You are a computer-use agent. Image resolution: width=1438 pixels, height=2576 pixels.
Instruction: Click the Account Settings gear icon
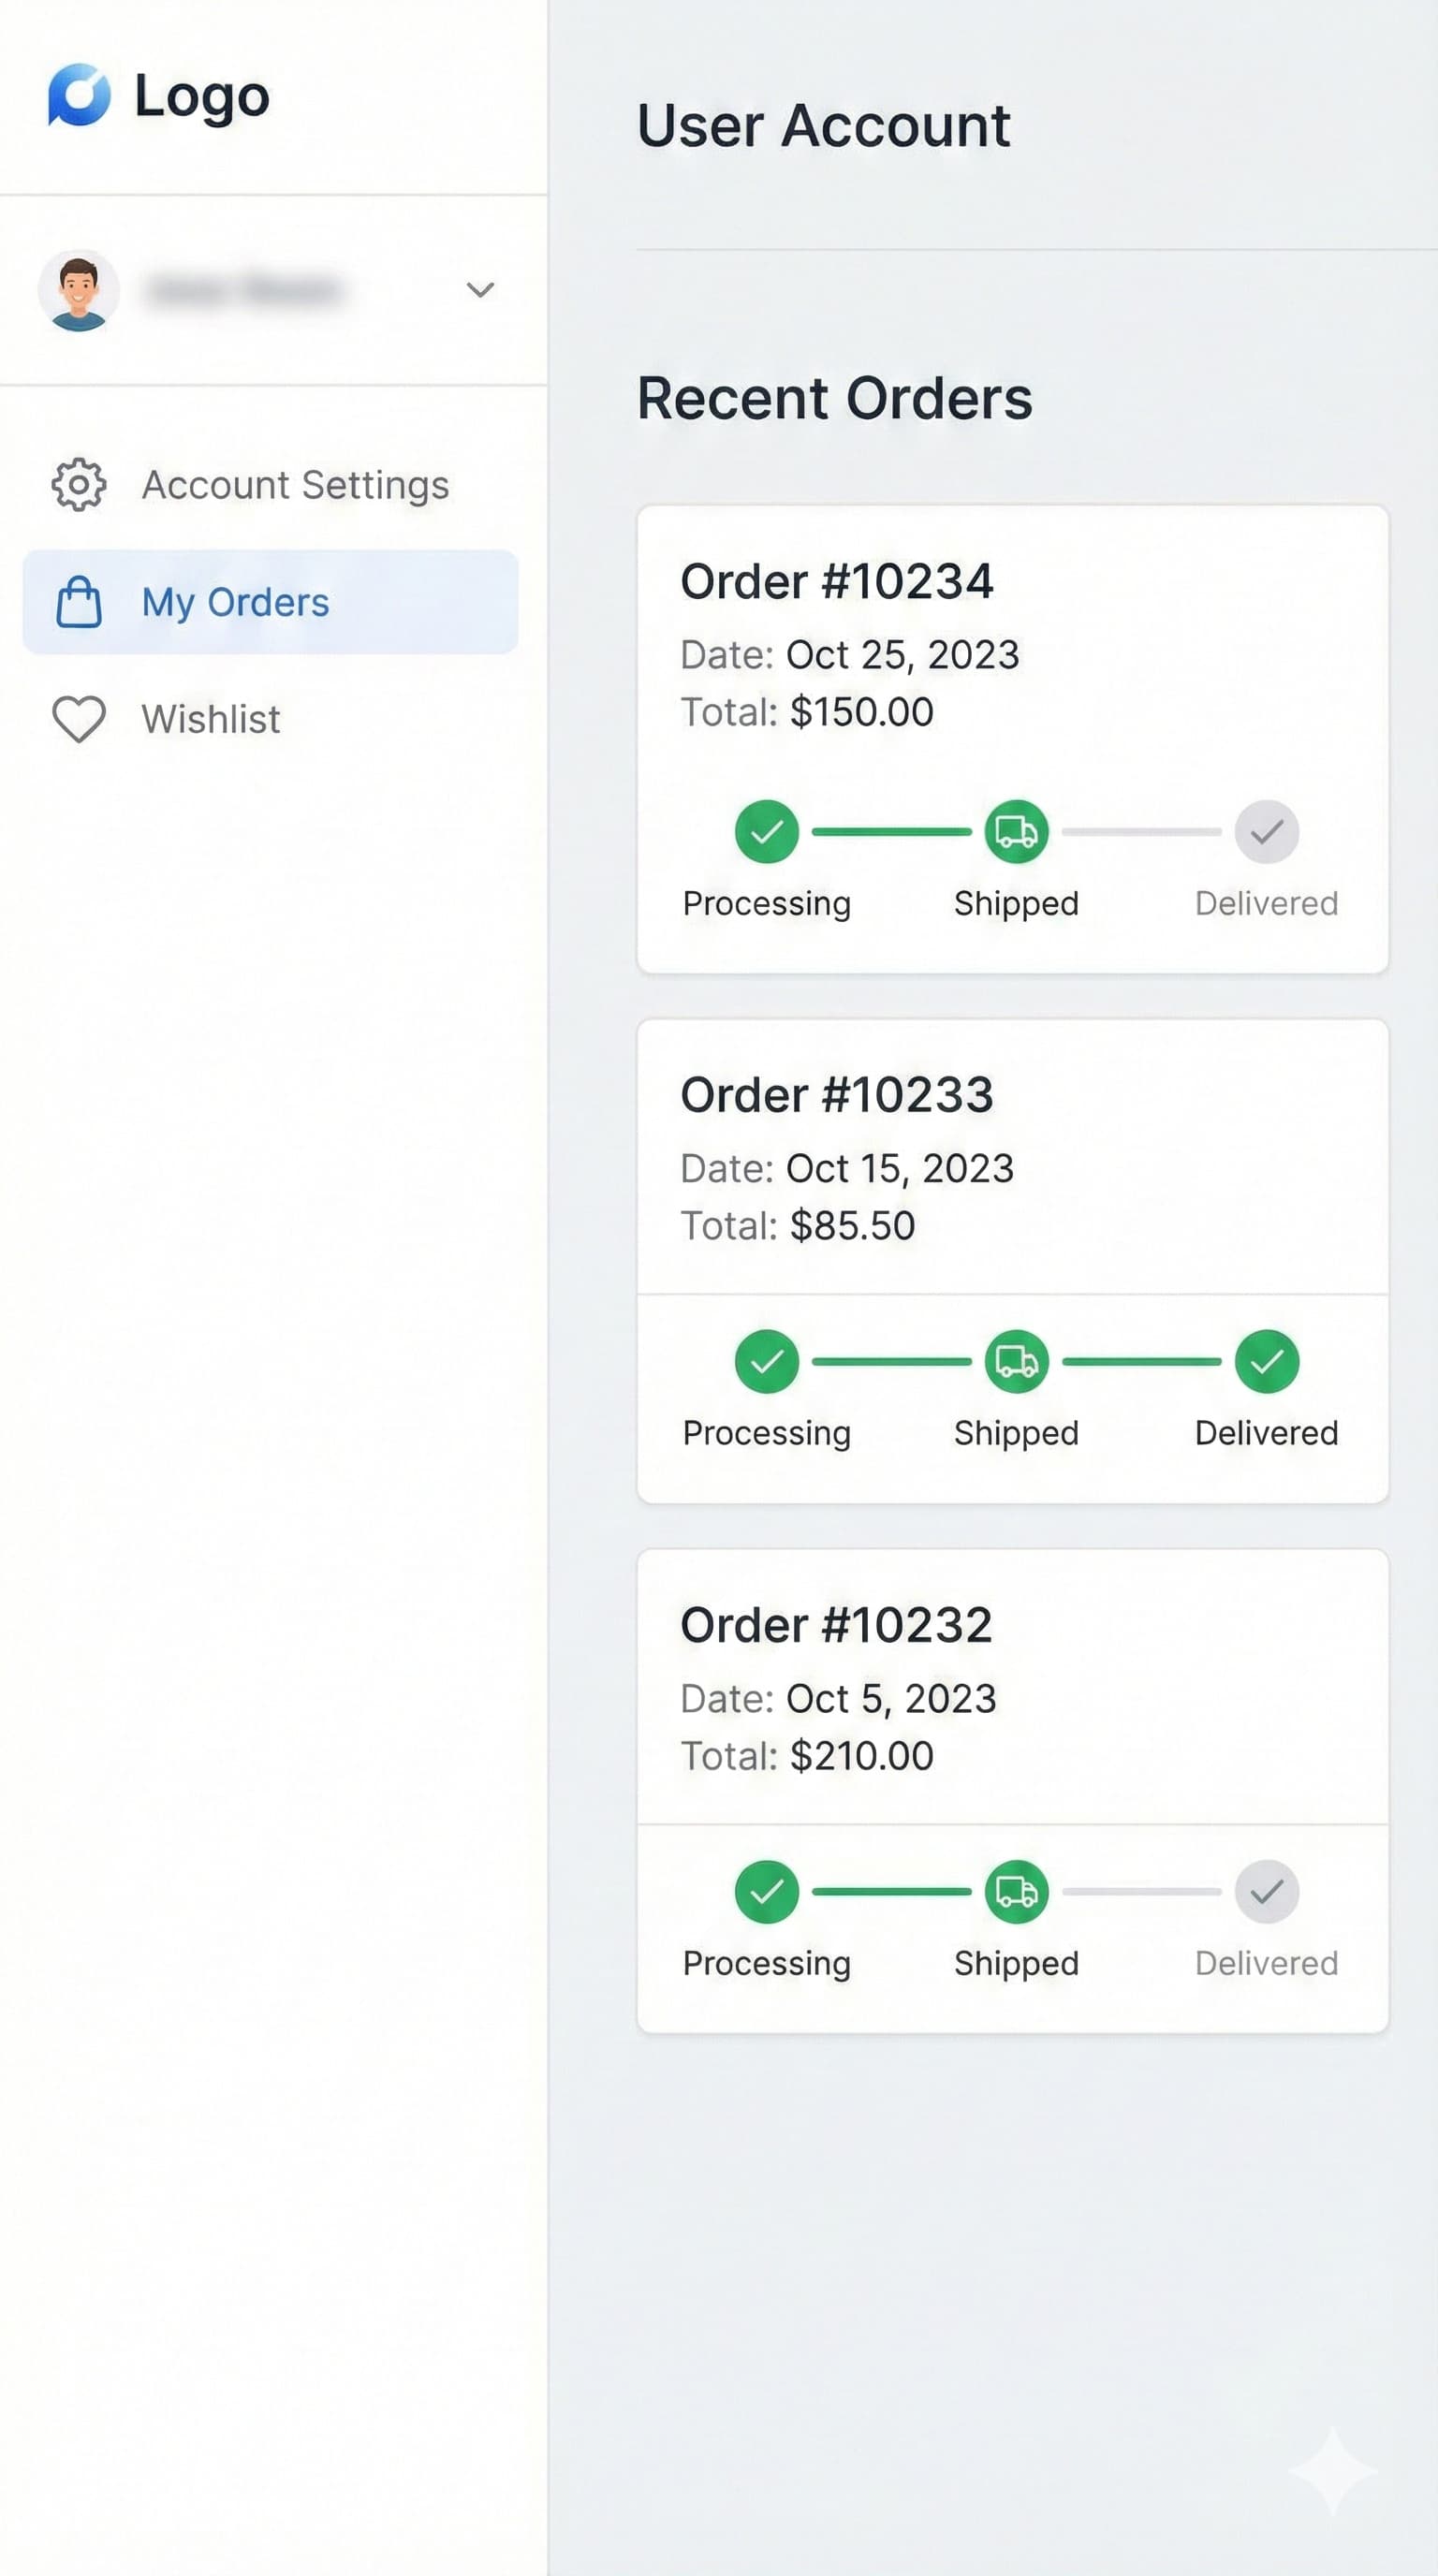79,486
